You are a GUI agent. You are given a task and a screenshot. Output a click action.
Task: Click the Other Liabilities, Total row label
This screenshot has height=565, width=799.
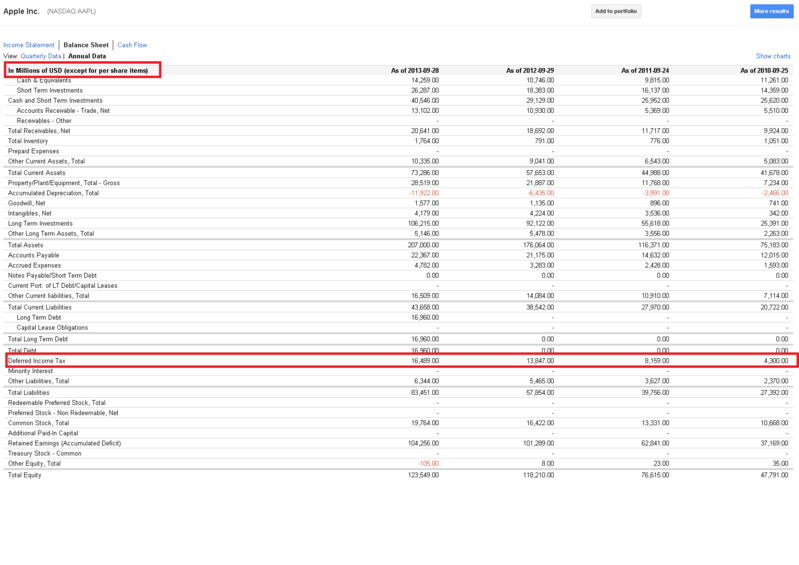pyautogui.click(x=38, y=381)
